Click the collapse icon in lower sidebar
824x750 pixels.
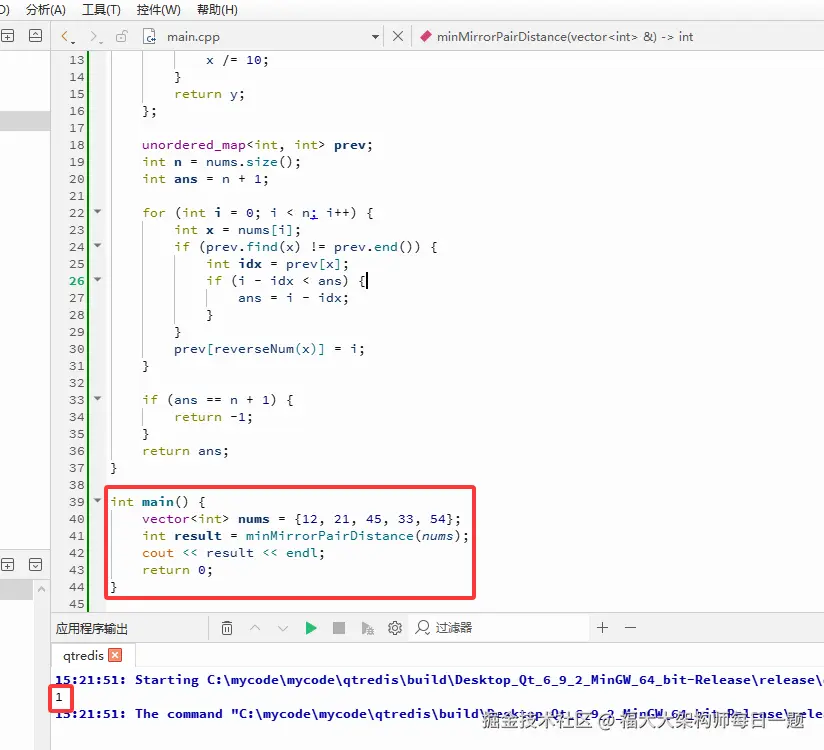(35, 564)
